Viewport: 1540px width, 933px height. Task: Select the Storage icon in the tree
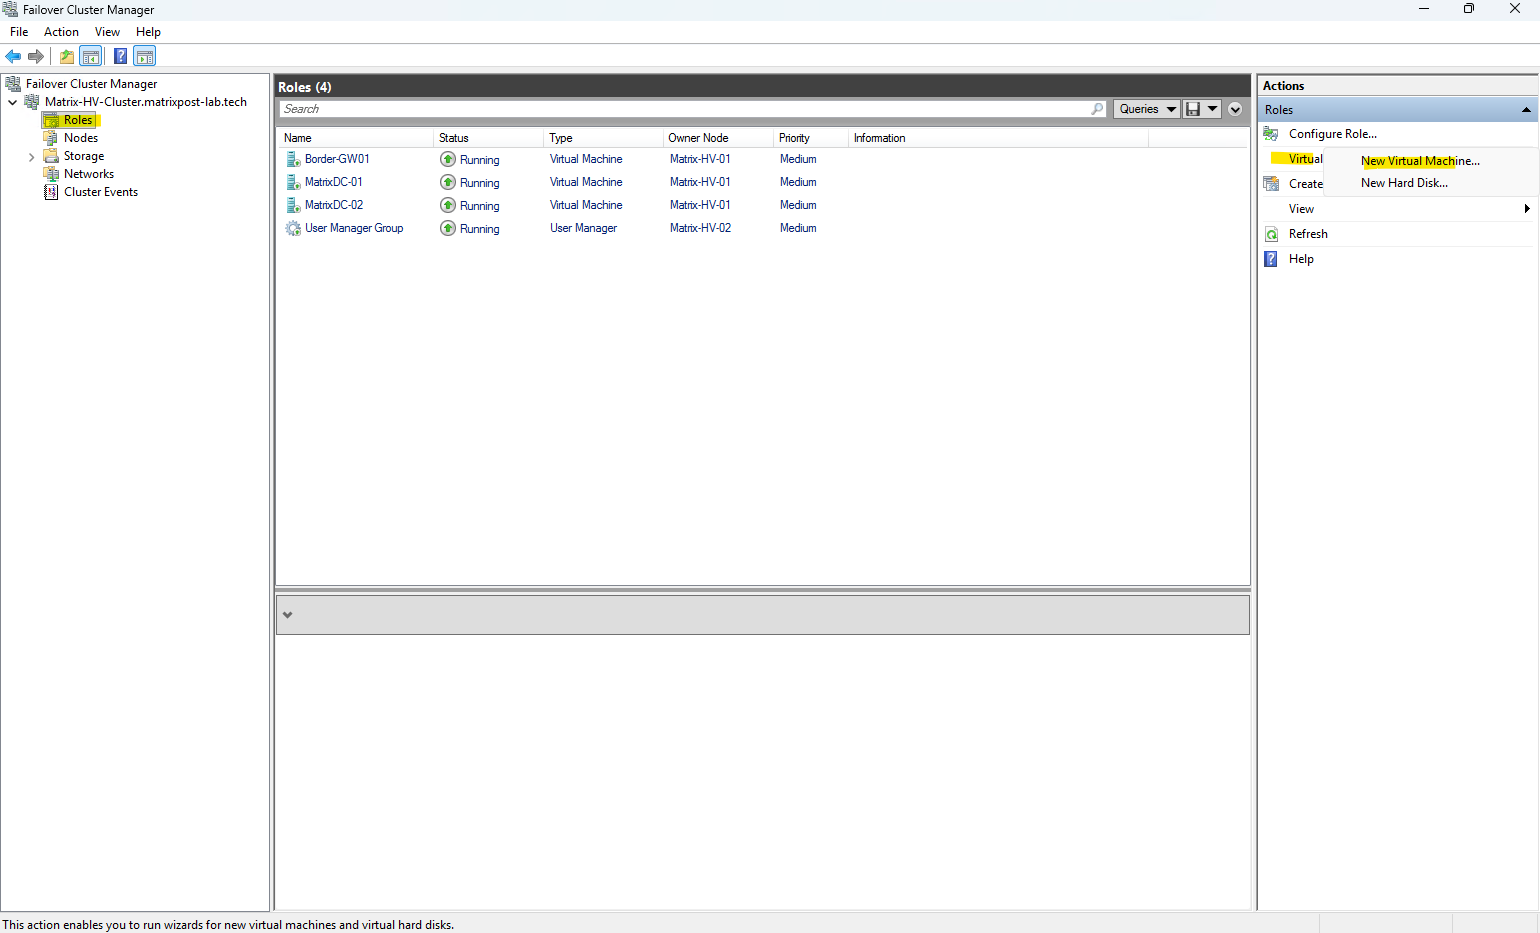(51, 156)
